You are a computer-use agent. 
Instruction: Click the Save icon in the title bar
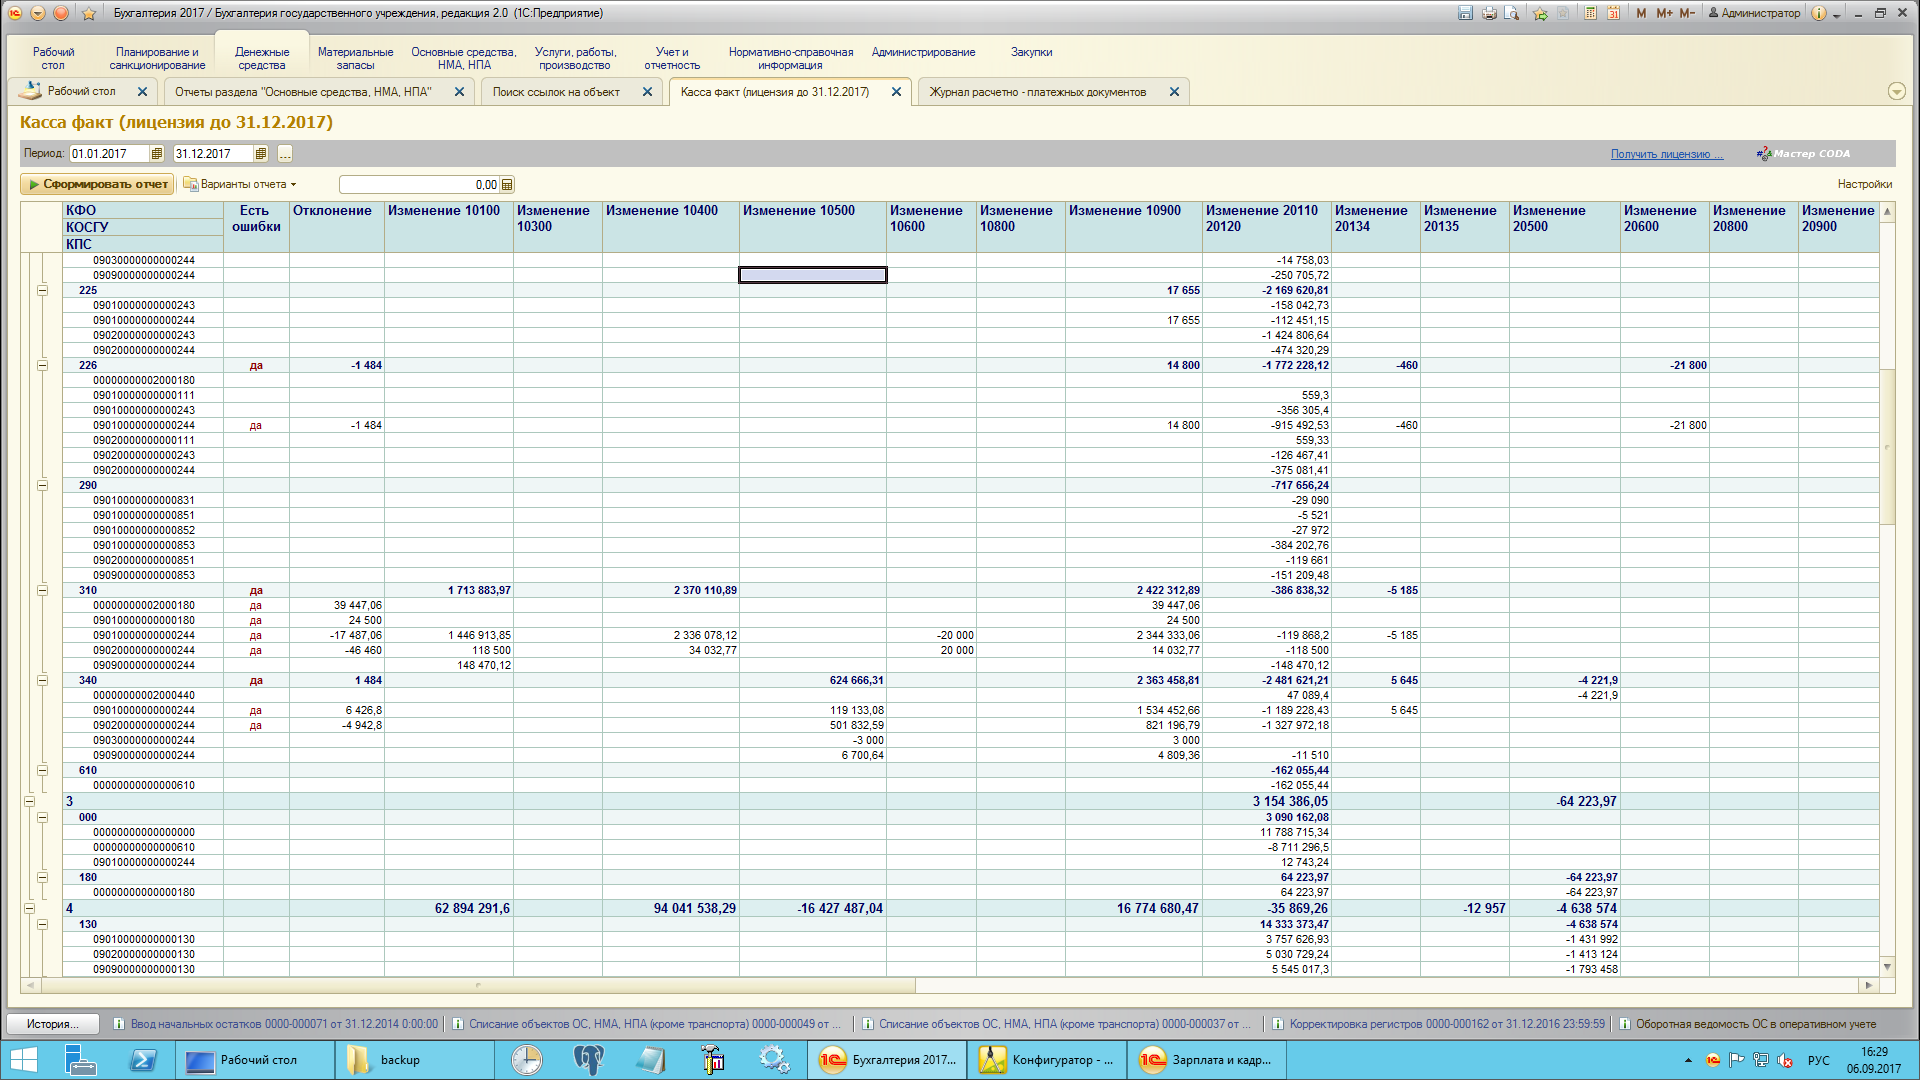click(x=1465, y=13)
